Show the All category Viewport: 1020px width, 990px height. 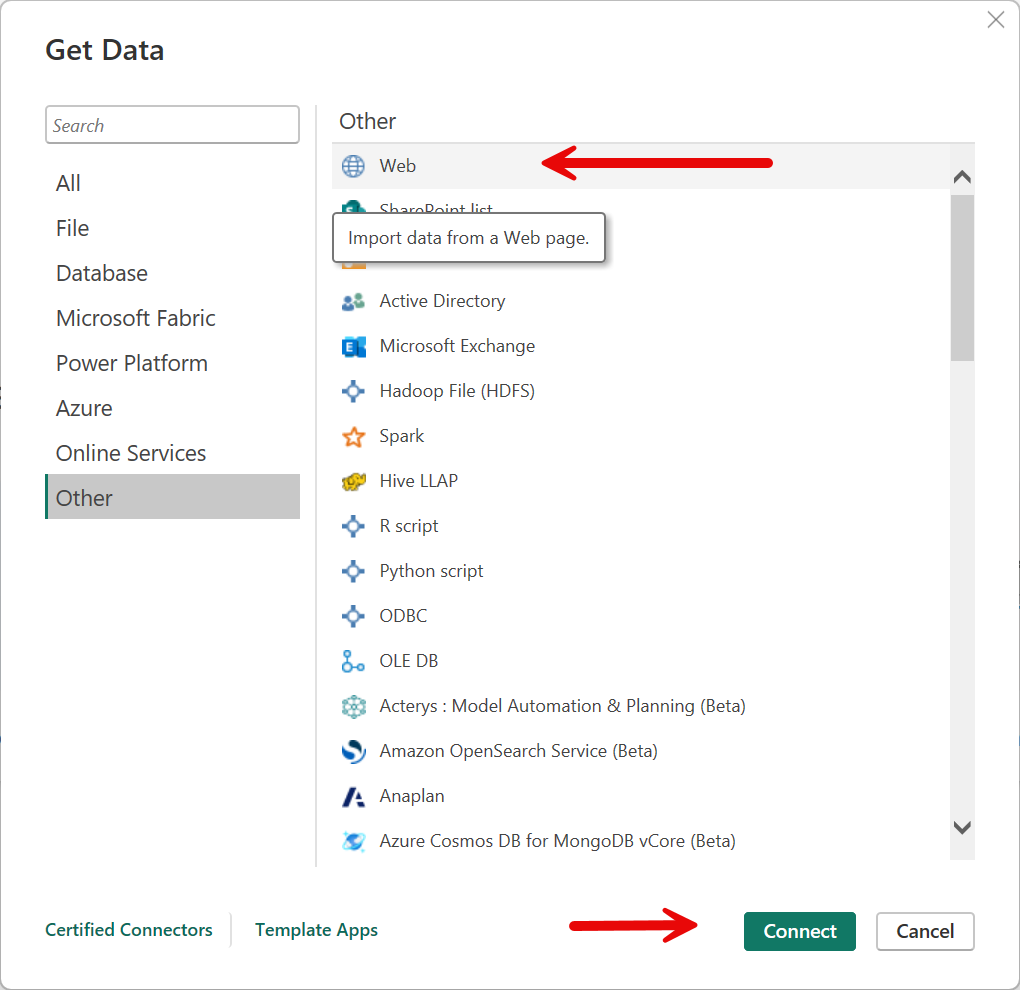pos(172,183)
